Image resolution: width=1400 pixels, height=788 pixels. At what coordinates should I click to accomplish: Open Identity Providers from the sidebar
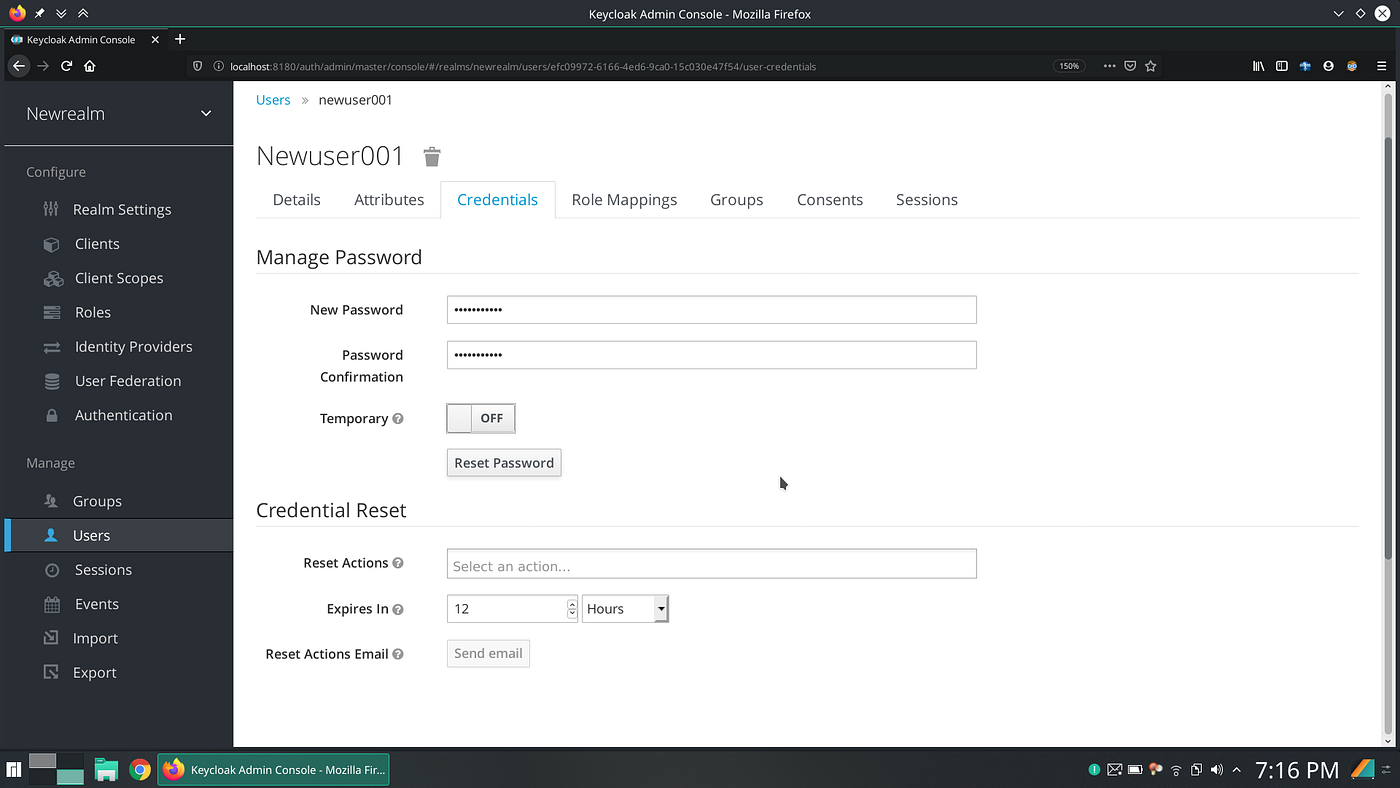(x=52, y=346)
